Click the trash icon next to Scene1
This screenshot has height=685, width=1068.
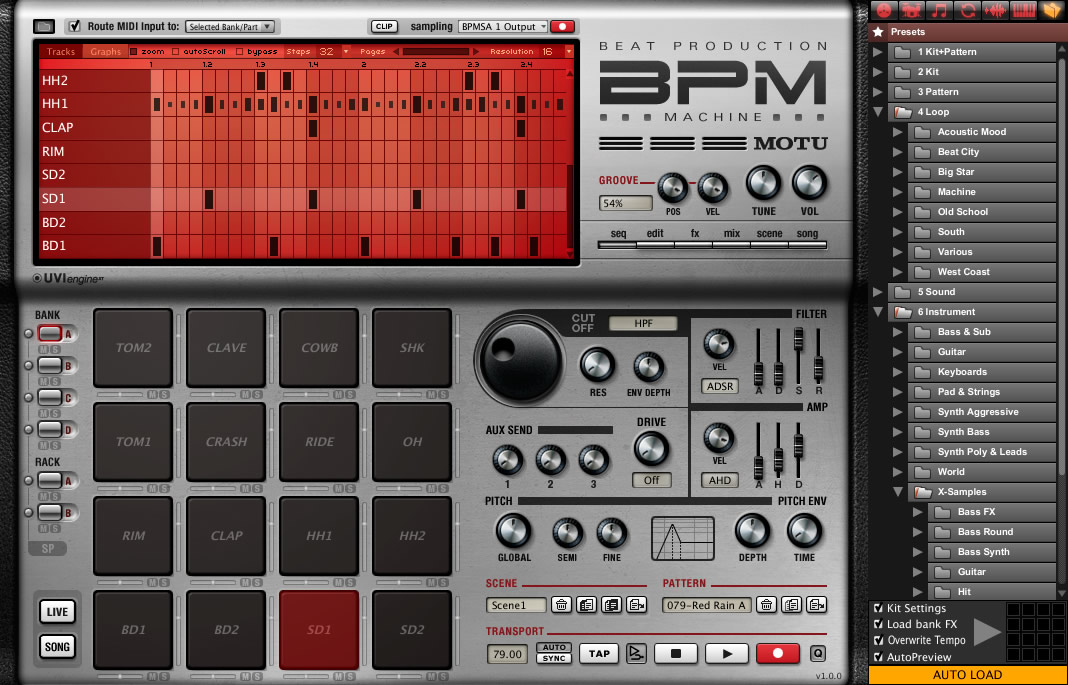point(562,604)
